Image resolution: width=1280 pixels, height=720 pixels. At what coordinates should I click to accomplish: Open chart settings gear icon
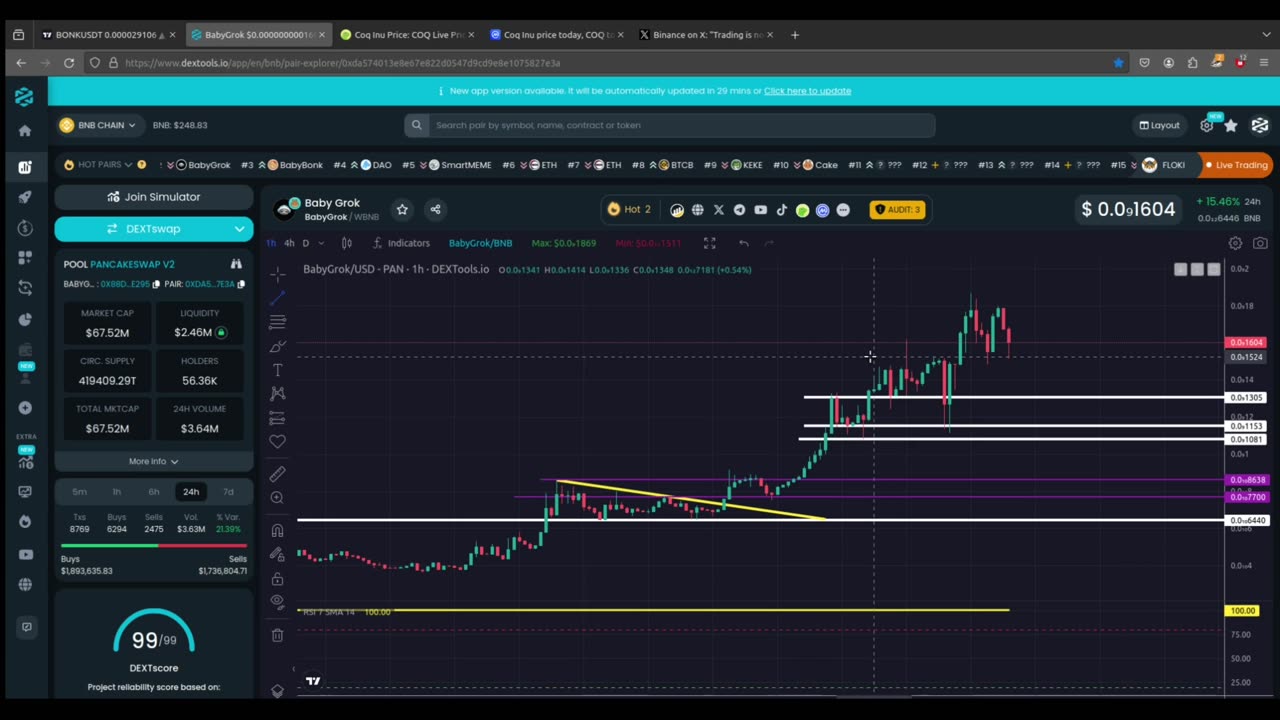1236,243
